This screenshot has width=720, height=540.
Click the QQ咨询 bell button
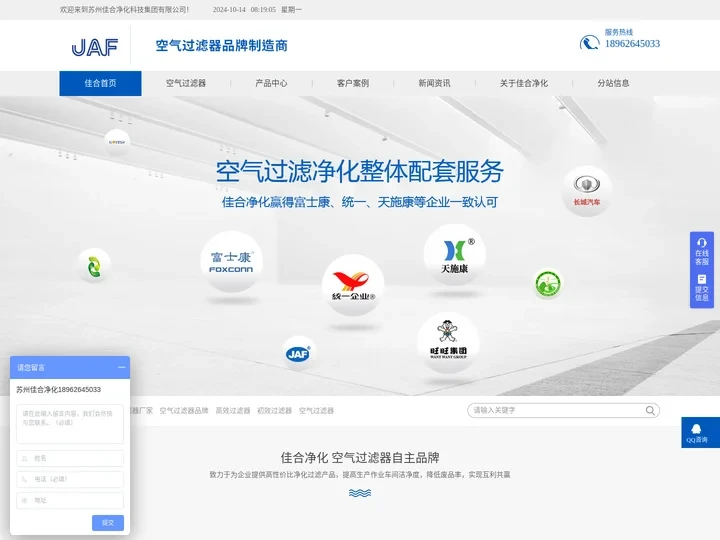[700, 433]
